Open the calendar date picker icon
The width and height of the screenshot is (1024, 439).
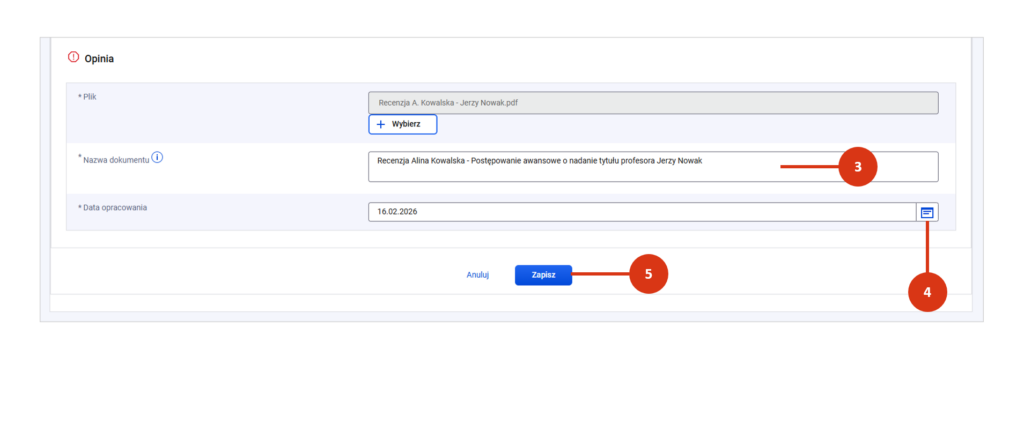927,213
